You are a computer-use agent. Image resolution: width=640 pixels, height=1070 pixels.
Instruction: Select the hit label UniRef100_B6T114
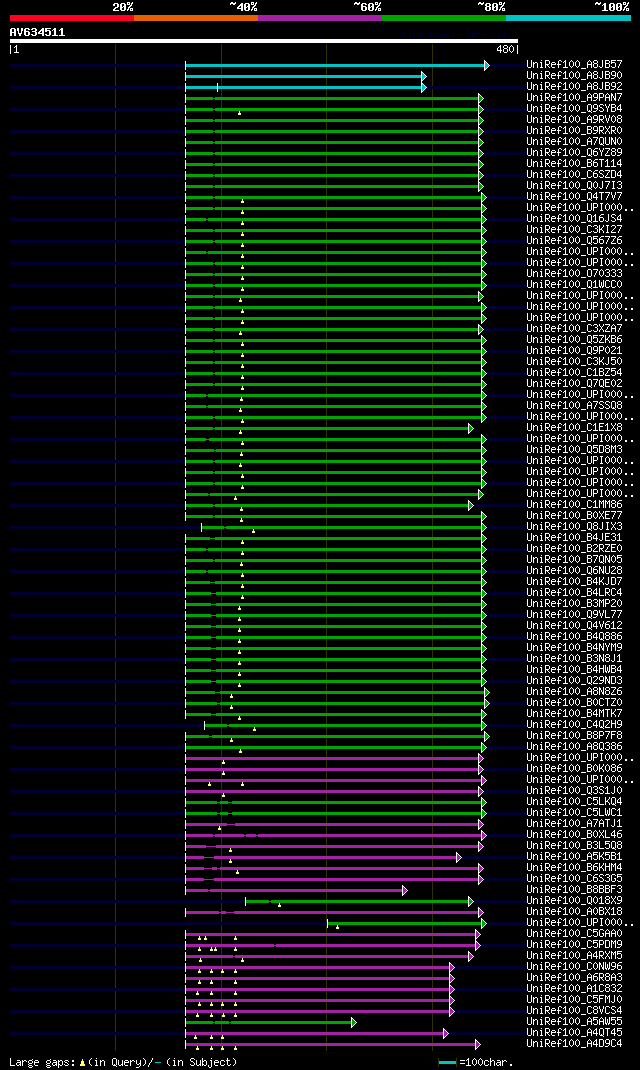(574, 164)
